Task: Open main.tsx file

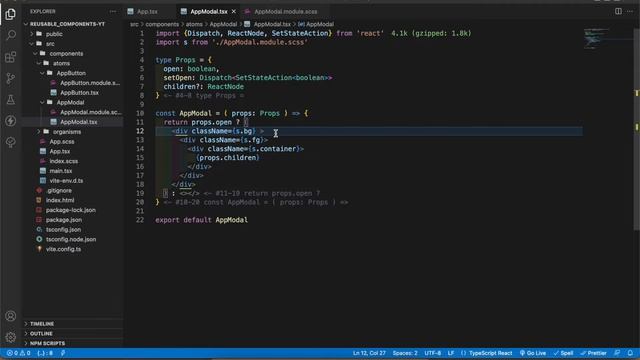Action: 60,171
